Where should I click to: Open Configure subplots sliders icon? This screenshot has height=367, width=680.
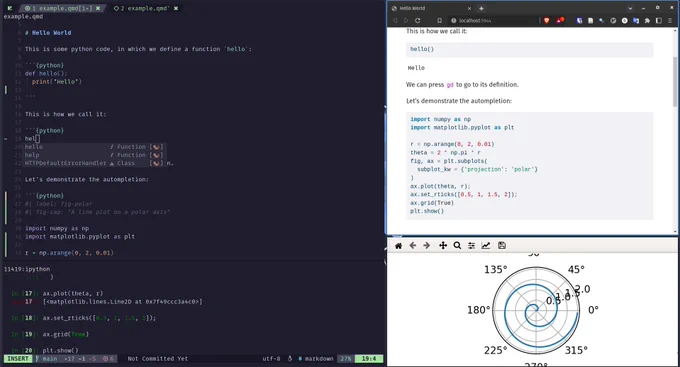pyautogui.click(x=471, y=246)
